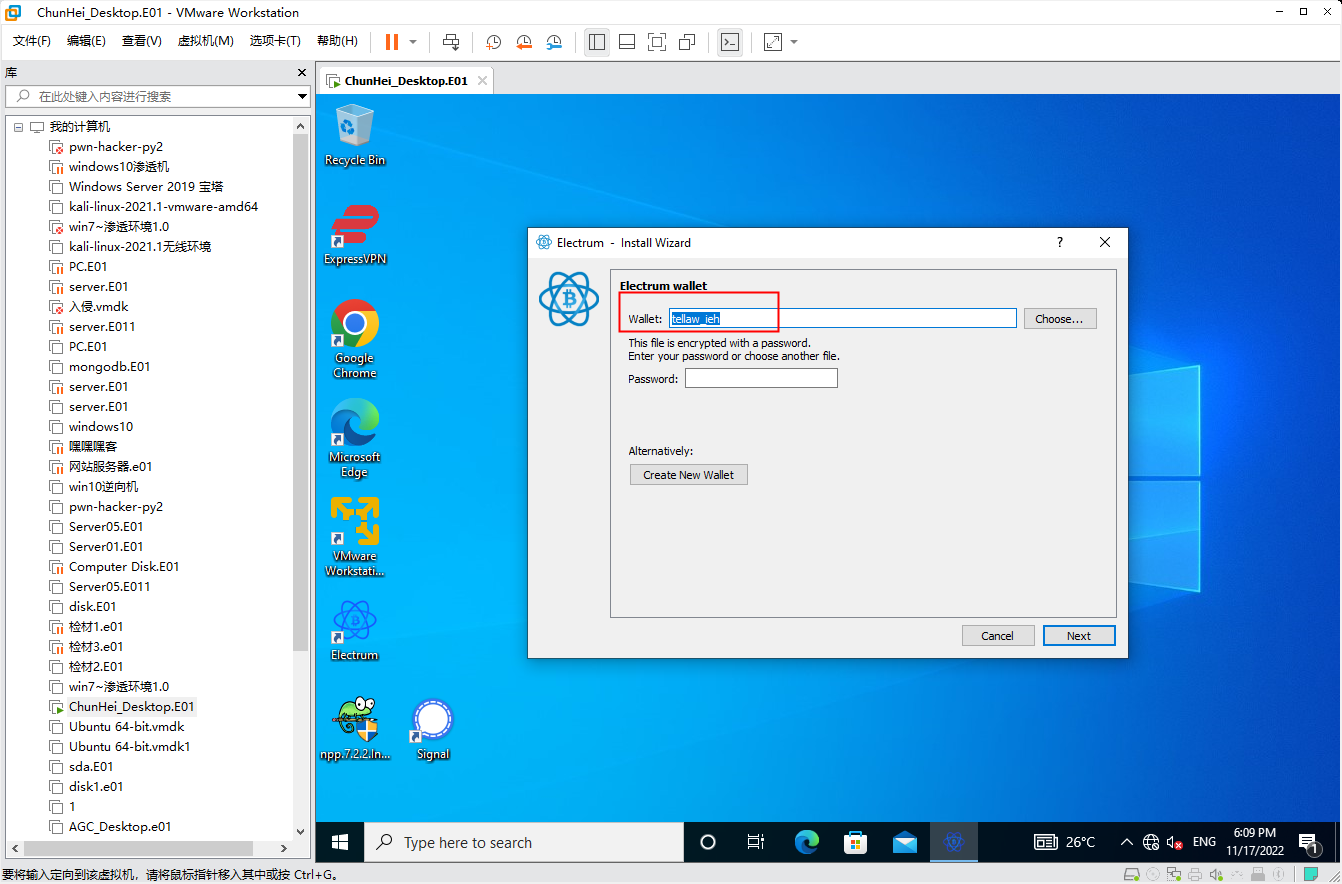Screen dimensions: 1342x884
Task: Click the library search input field
Action: 150,97
